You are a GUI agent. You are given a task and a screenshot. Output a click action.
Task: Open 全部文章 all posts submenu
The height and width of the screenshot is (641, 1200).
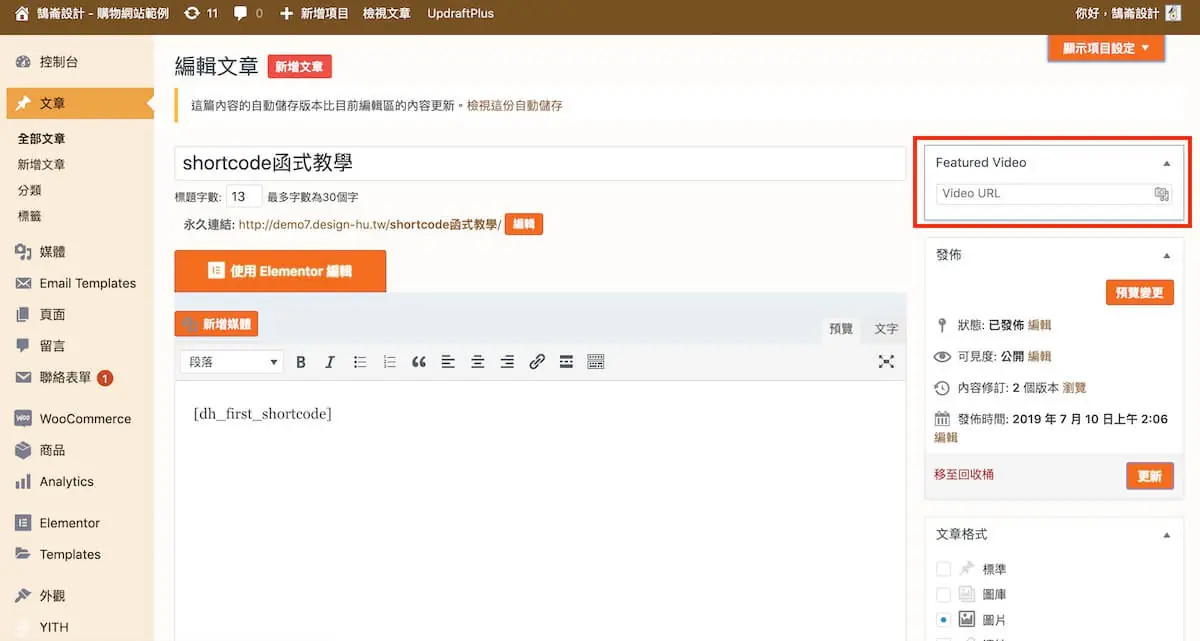coord(42,139)
